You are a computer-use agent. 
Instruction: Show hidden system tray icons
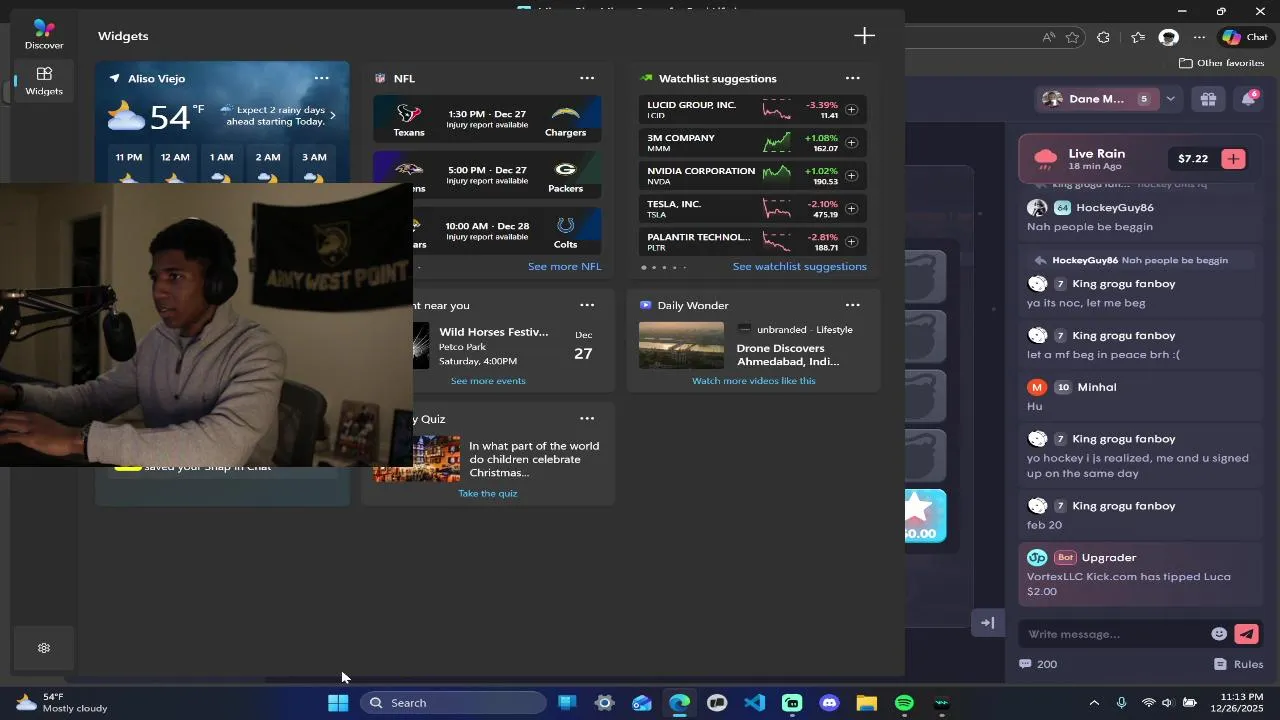point(1094,703)
